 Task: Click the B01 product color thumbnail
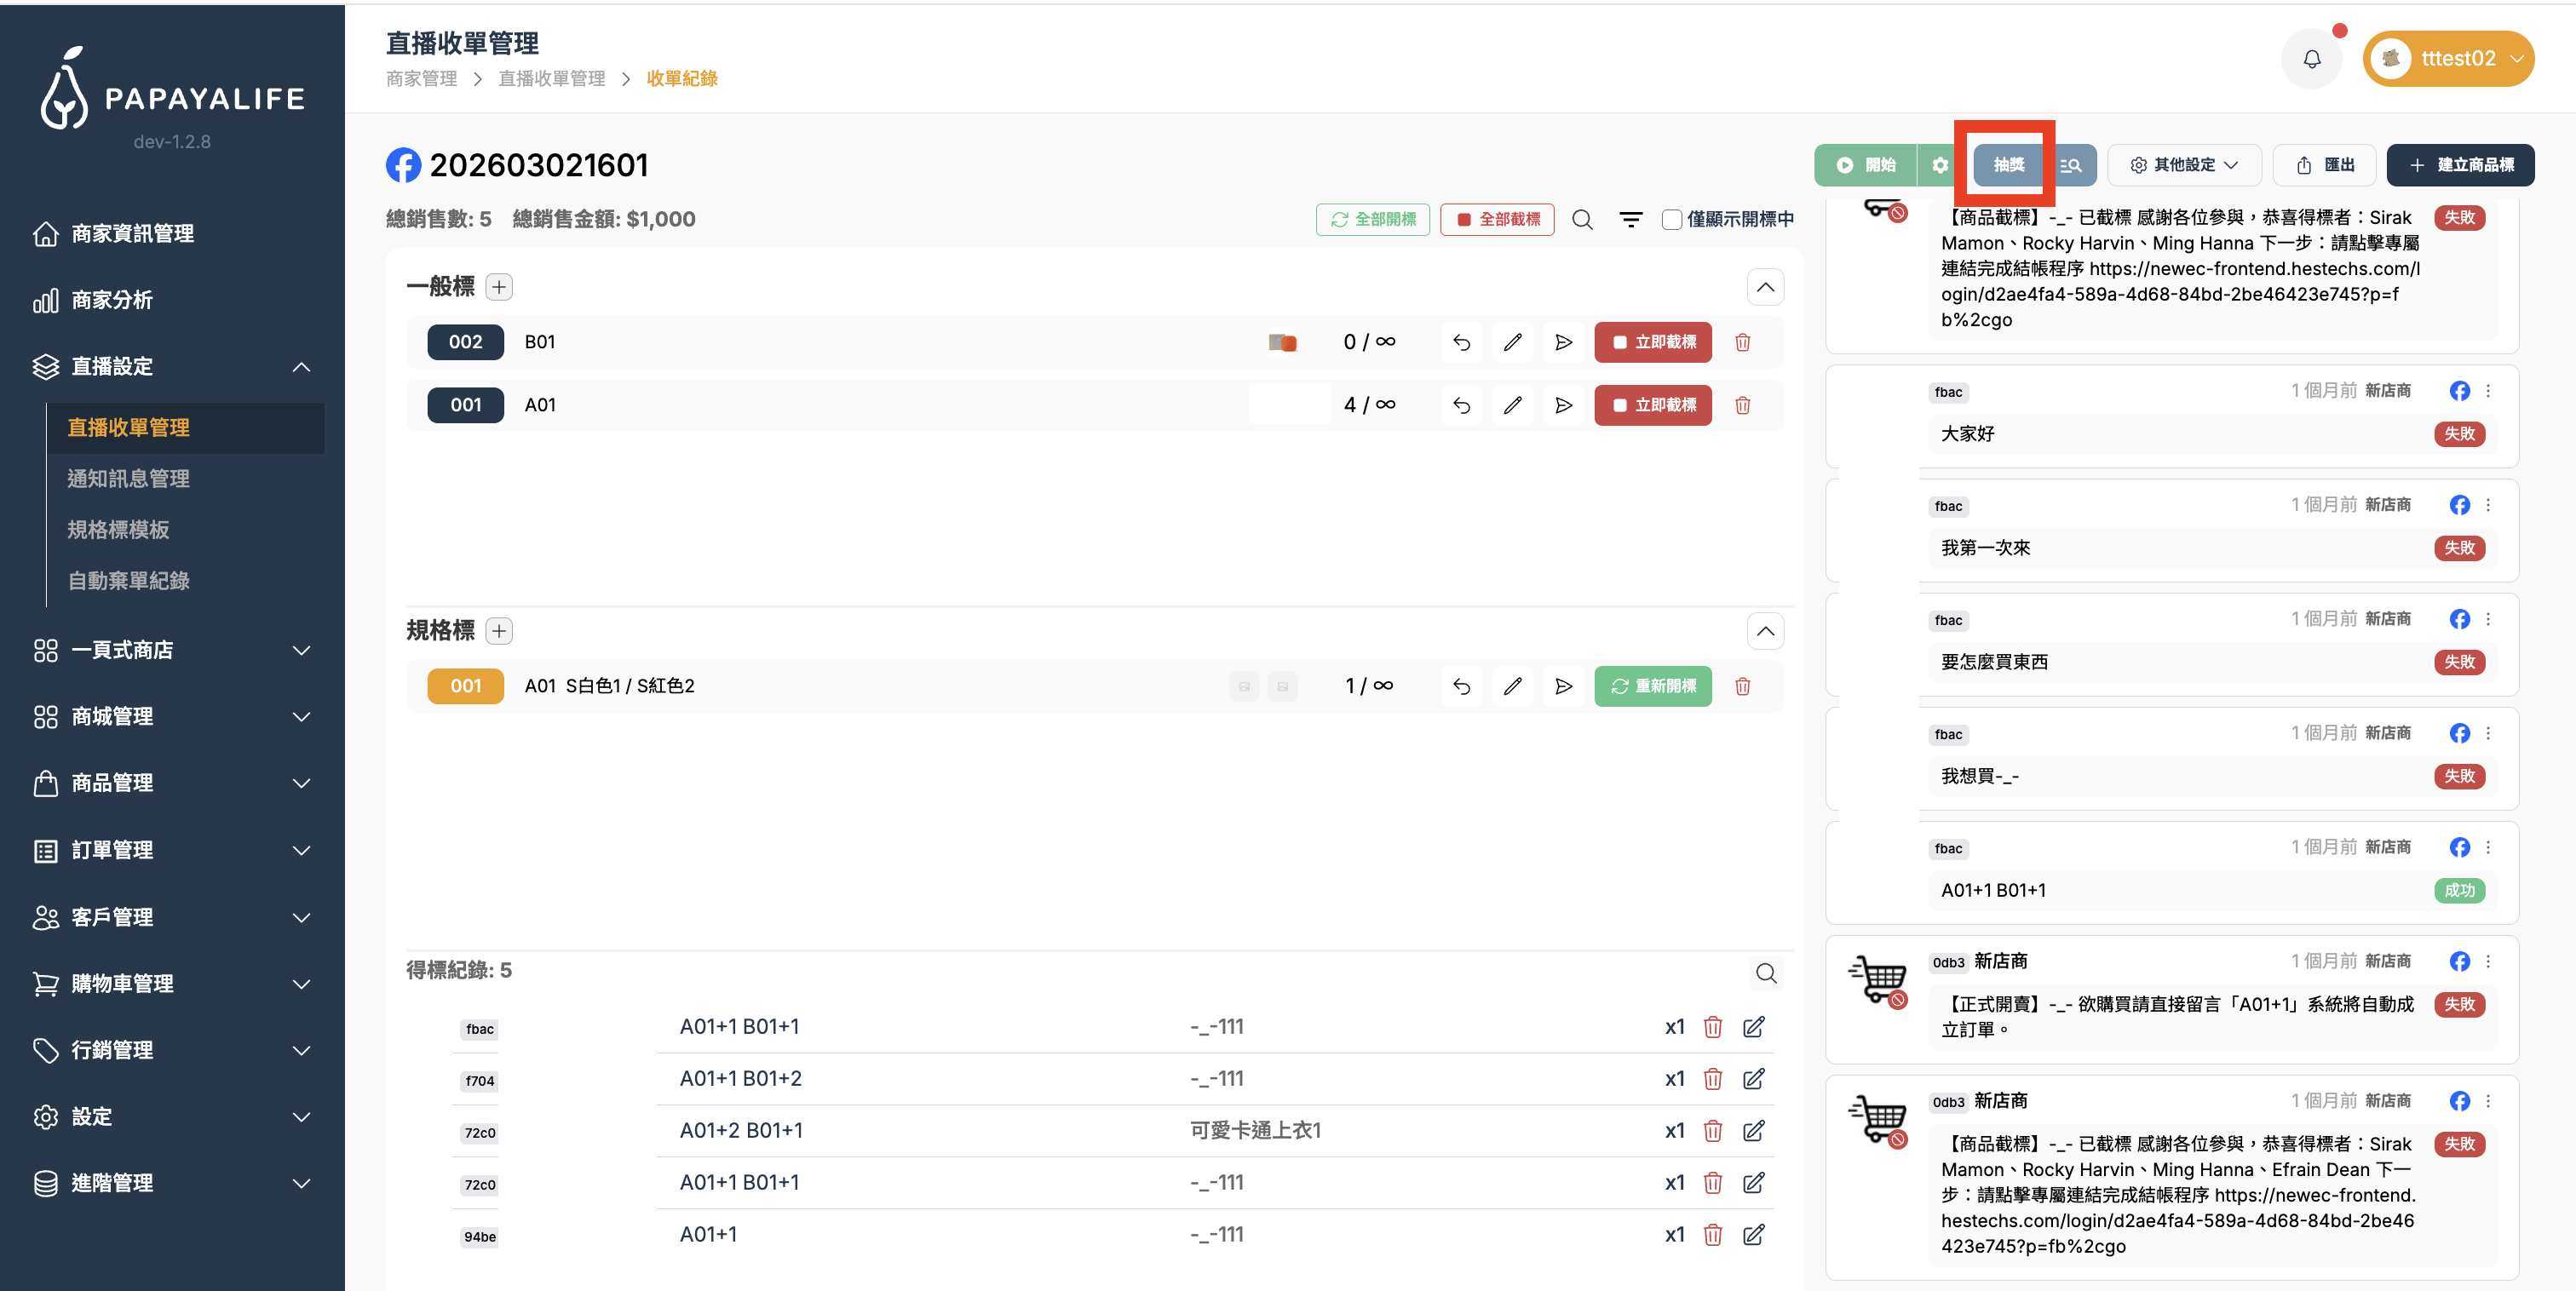(x=1282, y=342)
